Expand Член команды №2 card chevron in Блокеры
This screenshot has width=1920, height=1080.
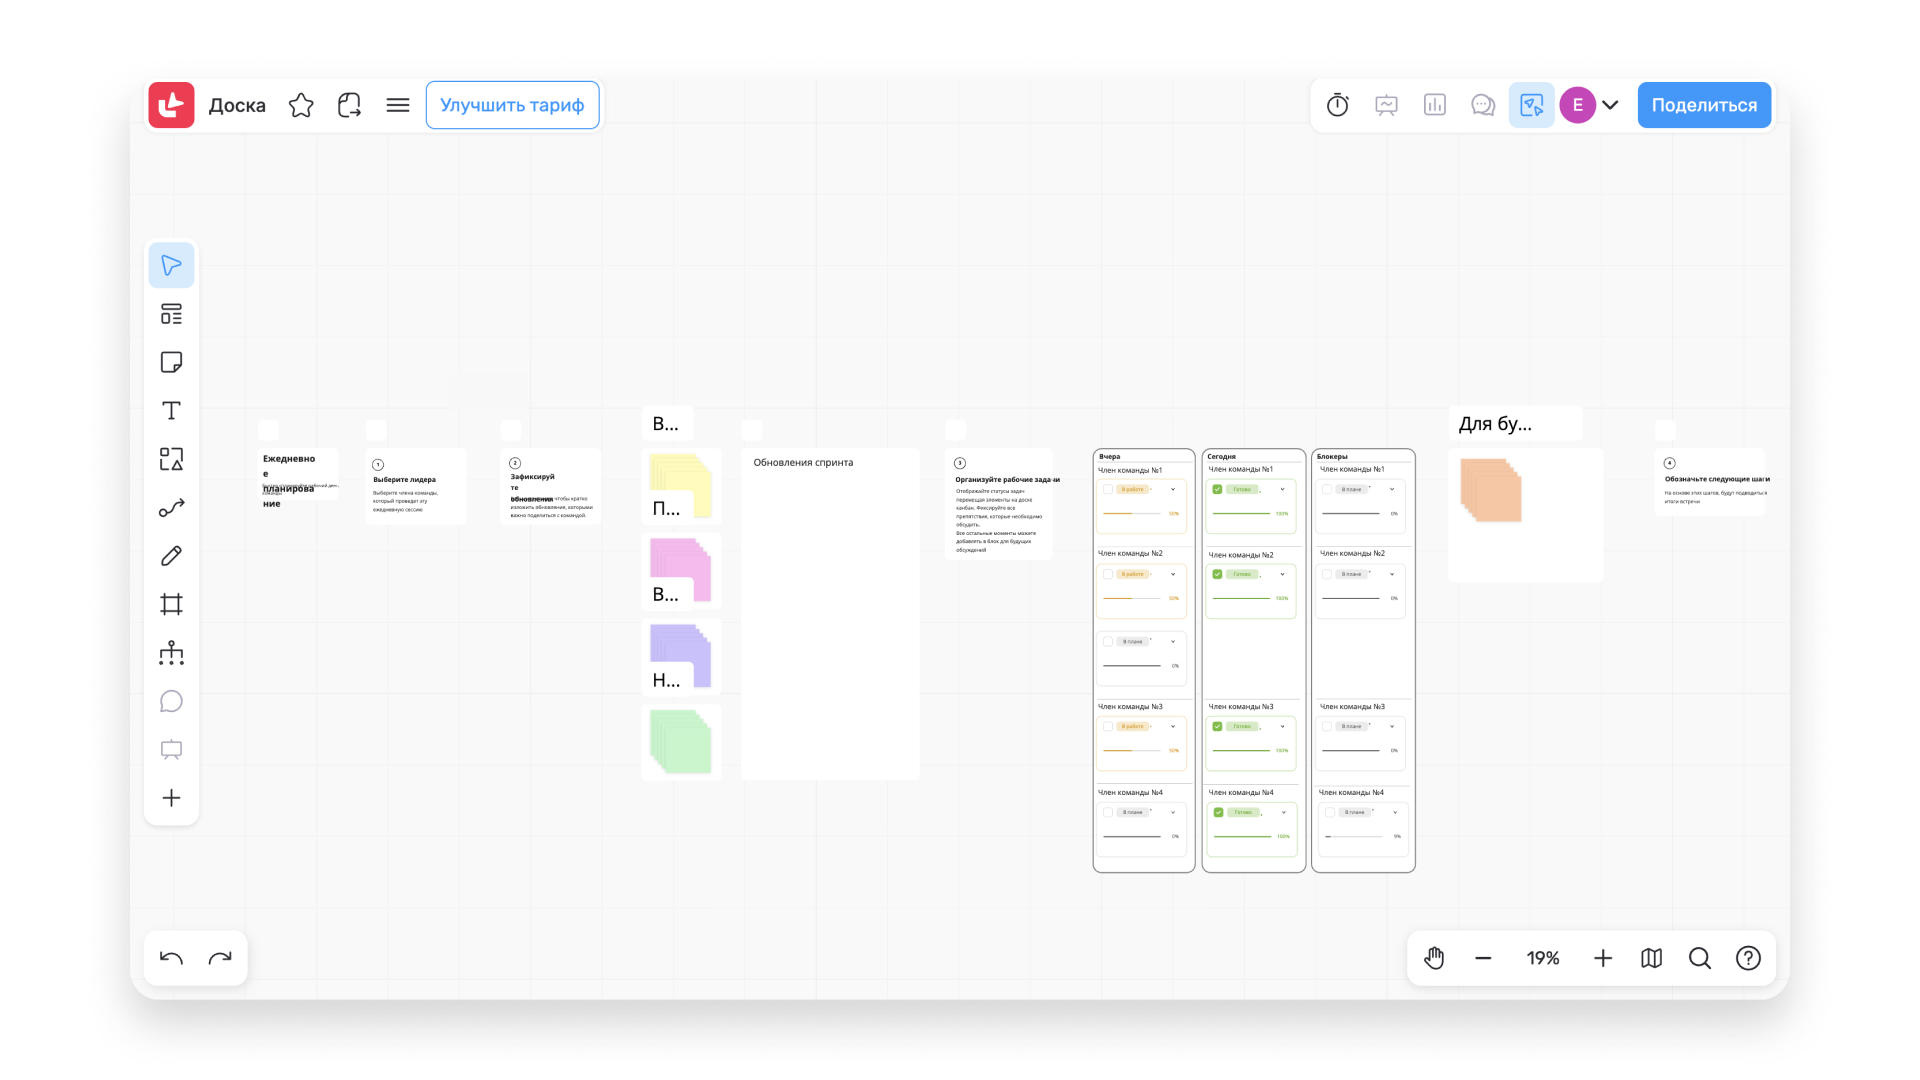coord(1392,574)
